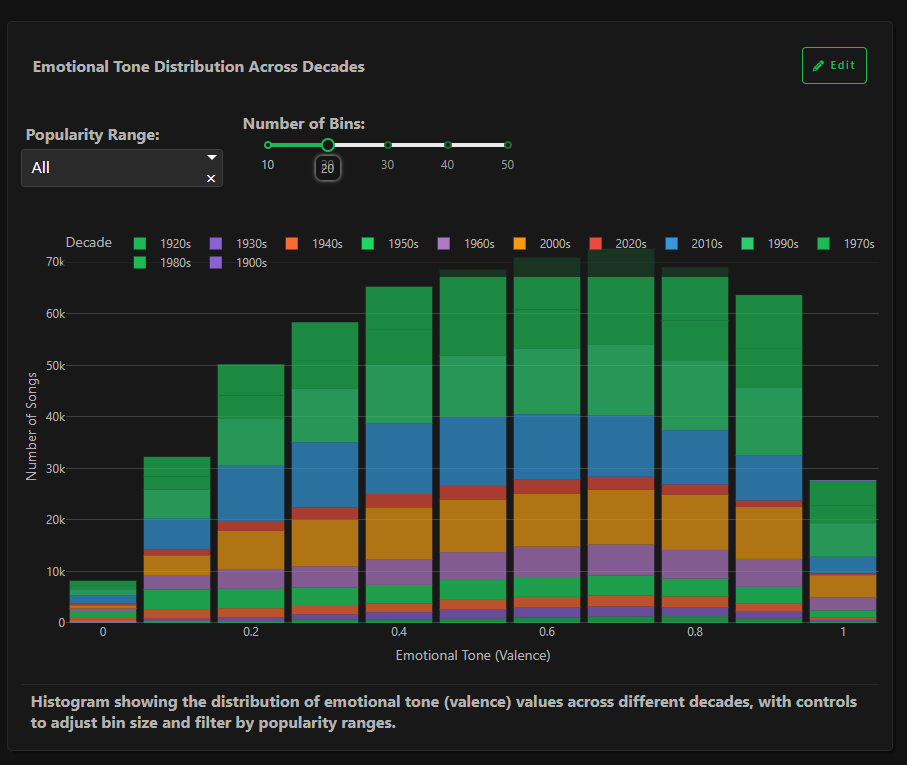Toggle 1920s legend entry
907x765 pixels.
point(163,243)
